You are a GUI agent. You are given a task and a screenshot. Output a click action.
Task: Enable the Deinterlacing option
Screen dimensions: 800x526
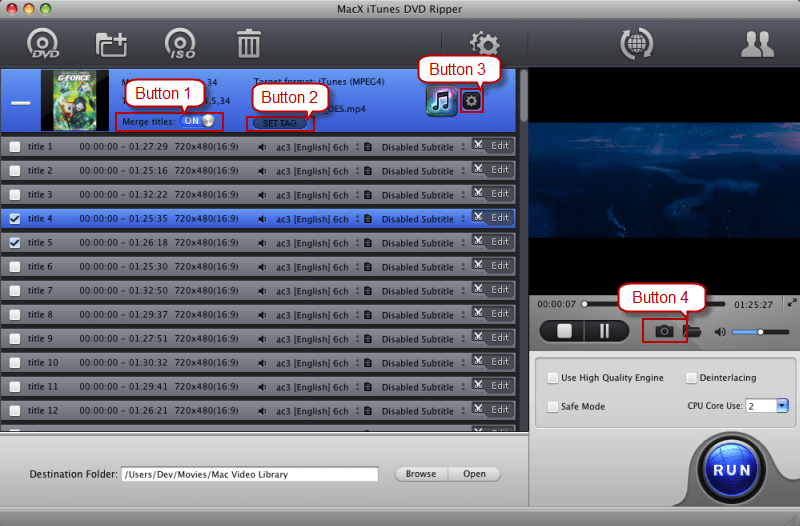(x=691, y=378)
